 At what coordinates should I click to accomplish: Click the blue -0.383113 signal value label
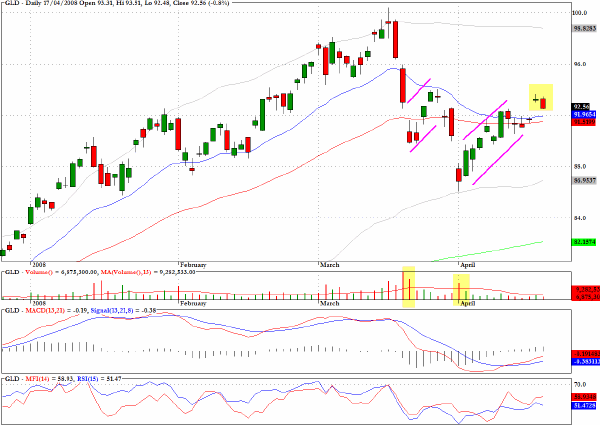pyautogui.click(x=585, y=361)
